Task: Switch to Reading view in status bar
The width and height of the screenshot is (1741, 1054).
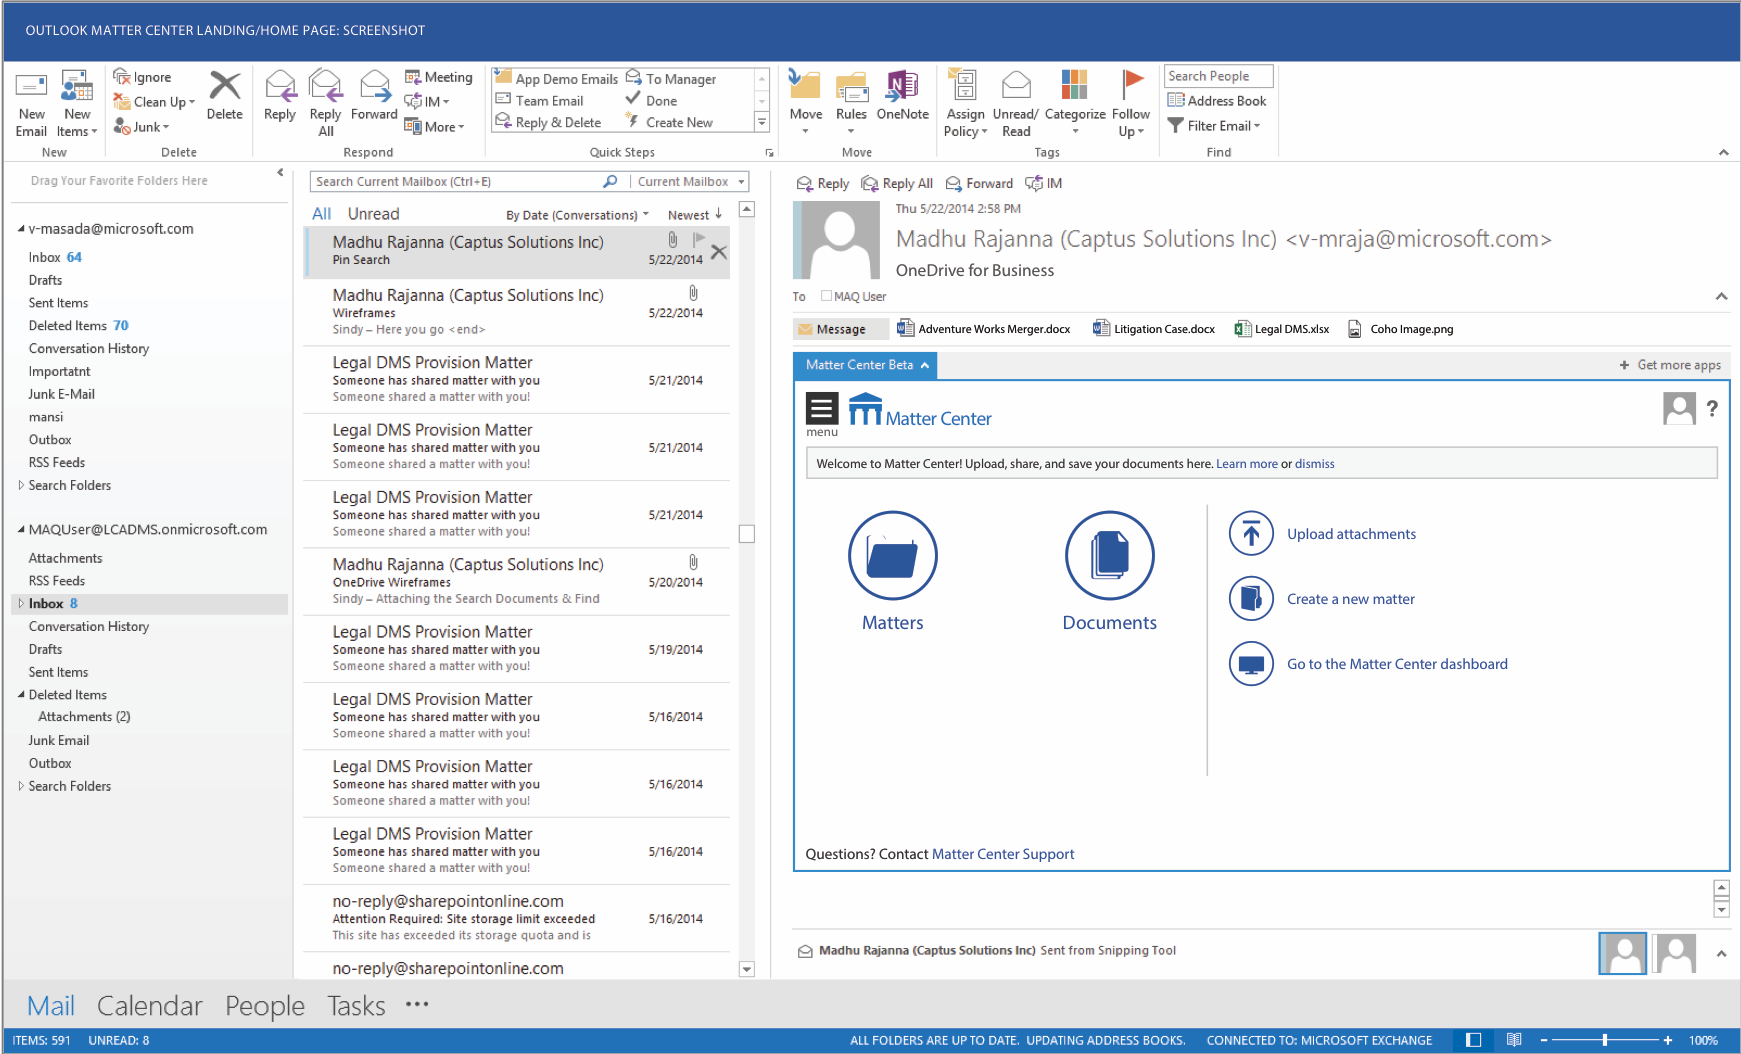Action: click(1514, 1040)
